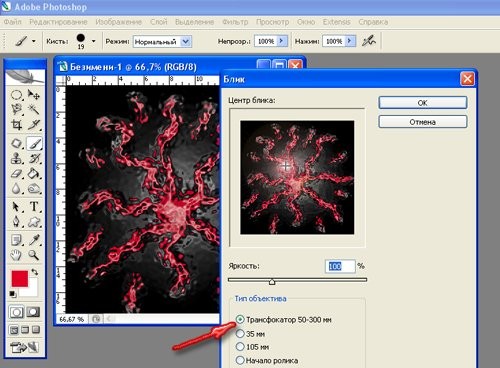This screenshot has height=368, width=500.
Task: Open the Изображение menu
Action: point(118,22)
